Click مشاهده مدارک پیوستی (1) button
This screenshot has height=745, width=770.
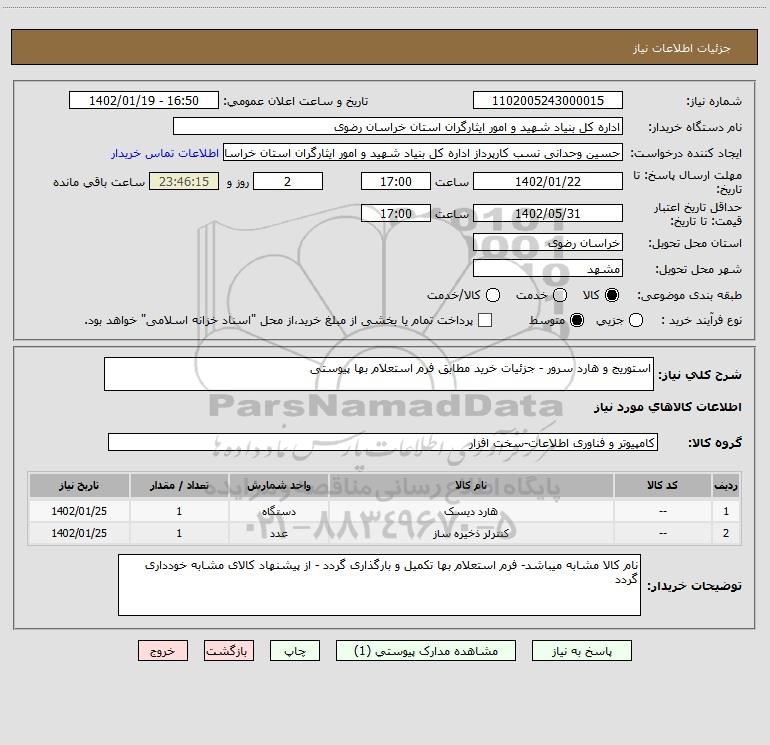click(426, 651)
